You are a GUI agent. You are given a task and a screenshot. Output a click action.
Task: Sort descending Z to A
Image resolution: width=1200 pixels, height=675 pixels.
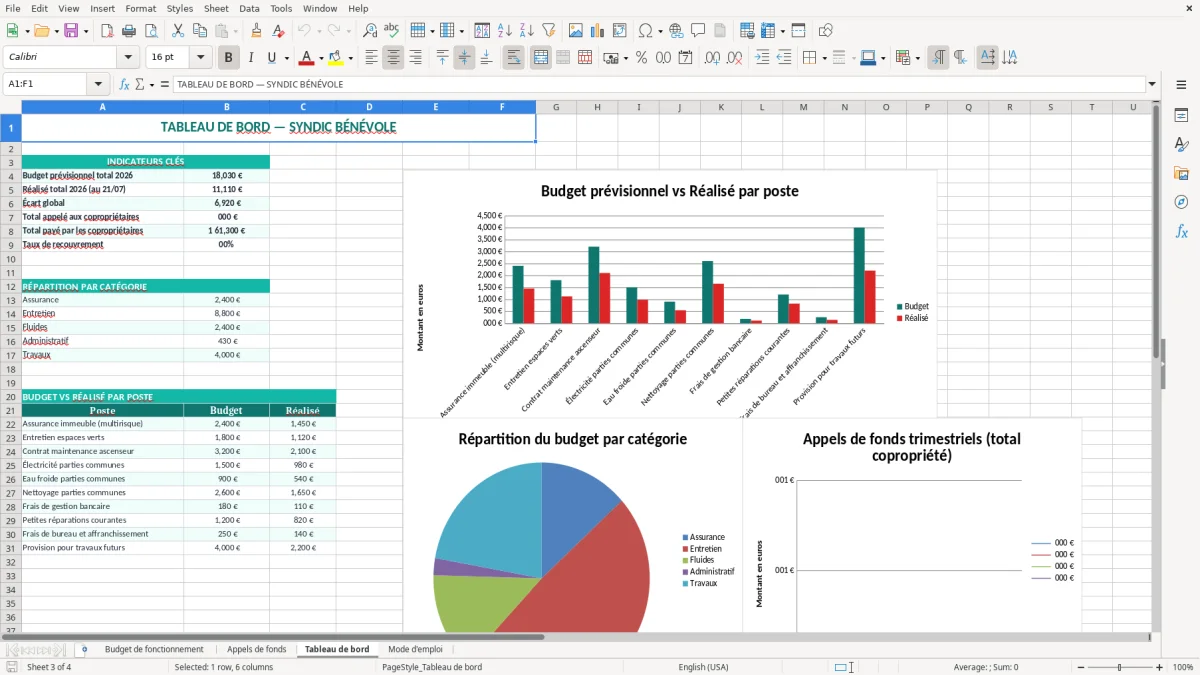[x=526, y=31]
